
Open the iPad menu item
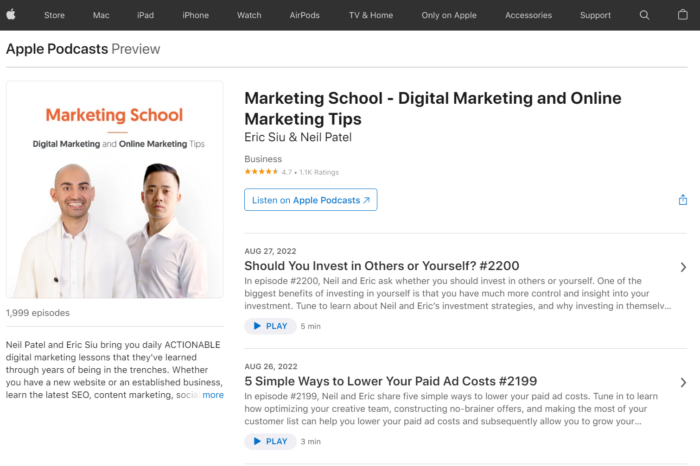pos(146,15)
